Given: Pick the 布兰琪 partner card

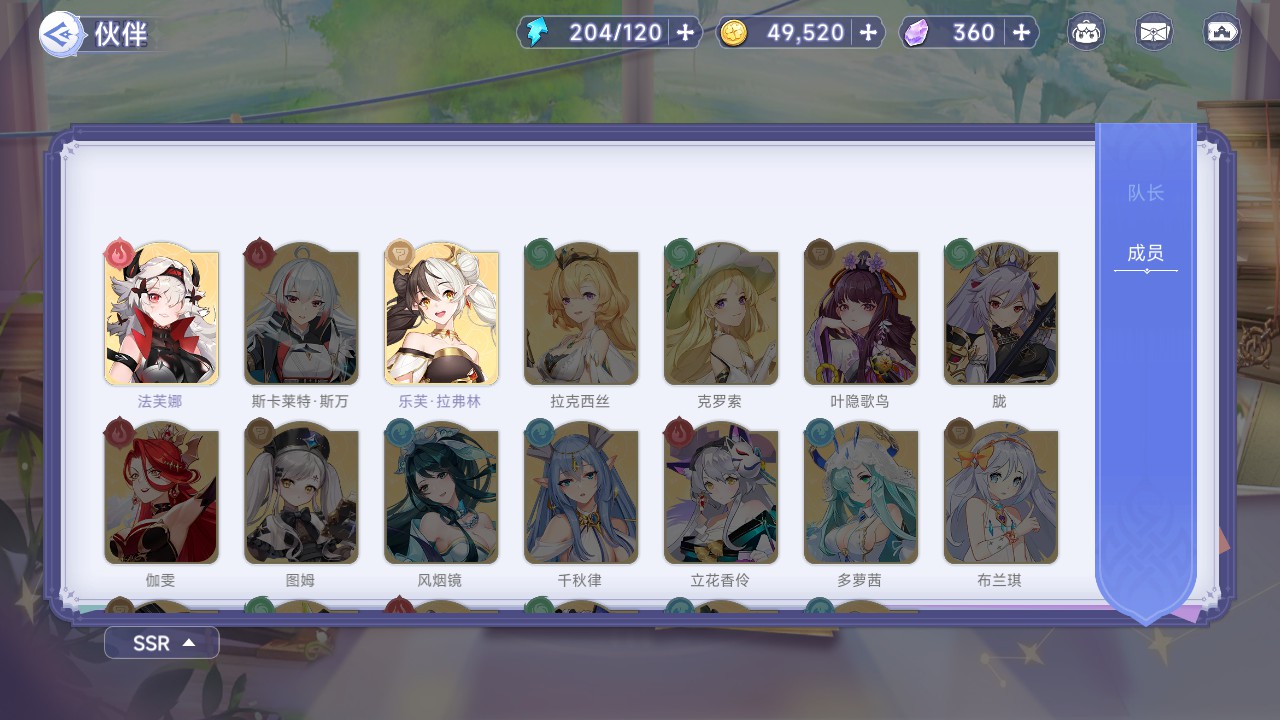Looking at the screenshot, I should tap(1001, 493).
